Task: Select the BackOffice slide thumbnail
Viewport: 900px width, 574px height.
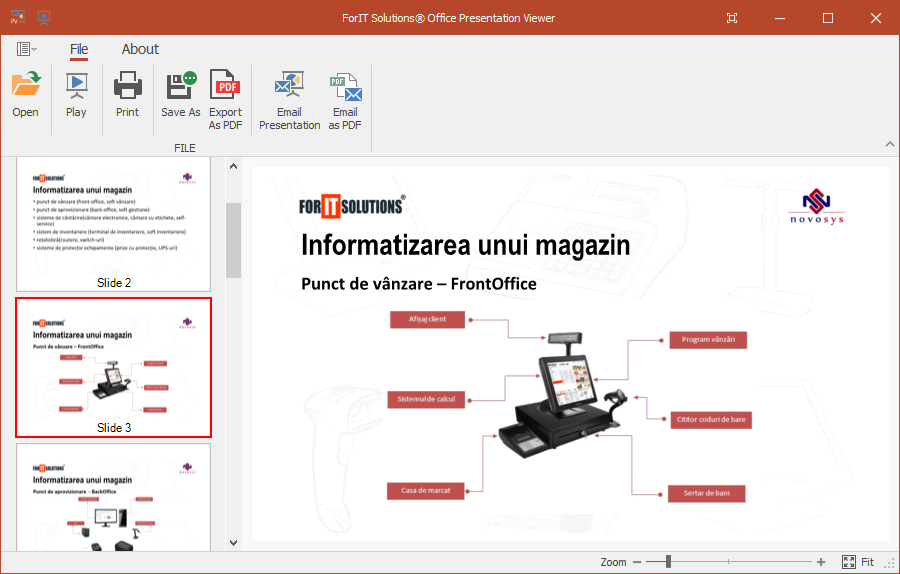Action: (x=114, y=497)
